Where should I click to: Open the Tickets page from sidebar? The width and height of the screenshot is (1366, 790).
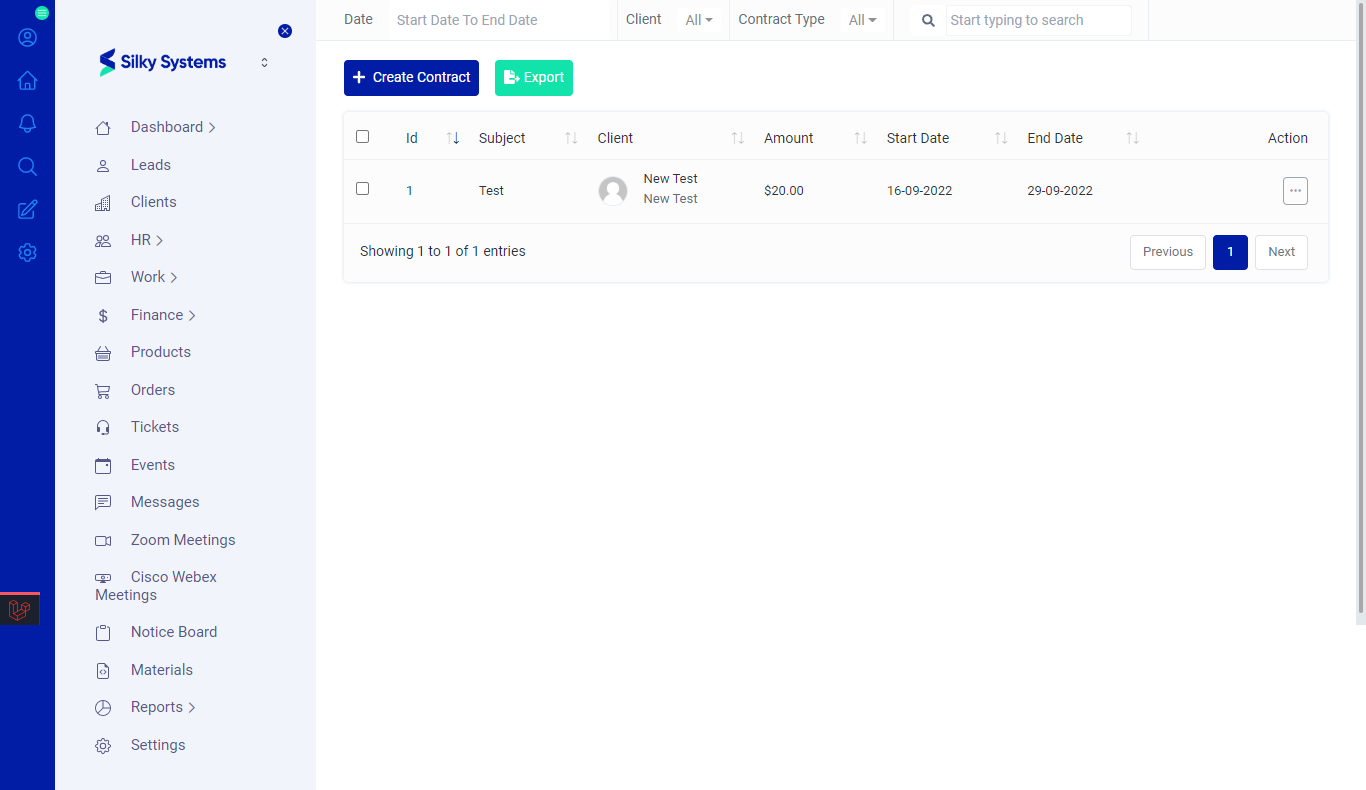click(x=154, y=427)
